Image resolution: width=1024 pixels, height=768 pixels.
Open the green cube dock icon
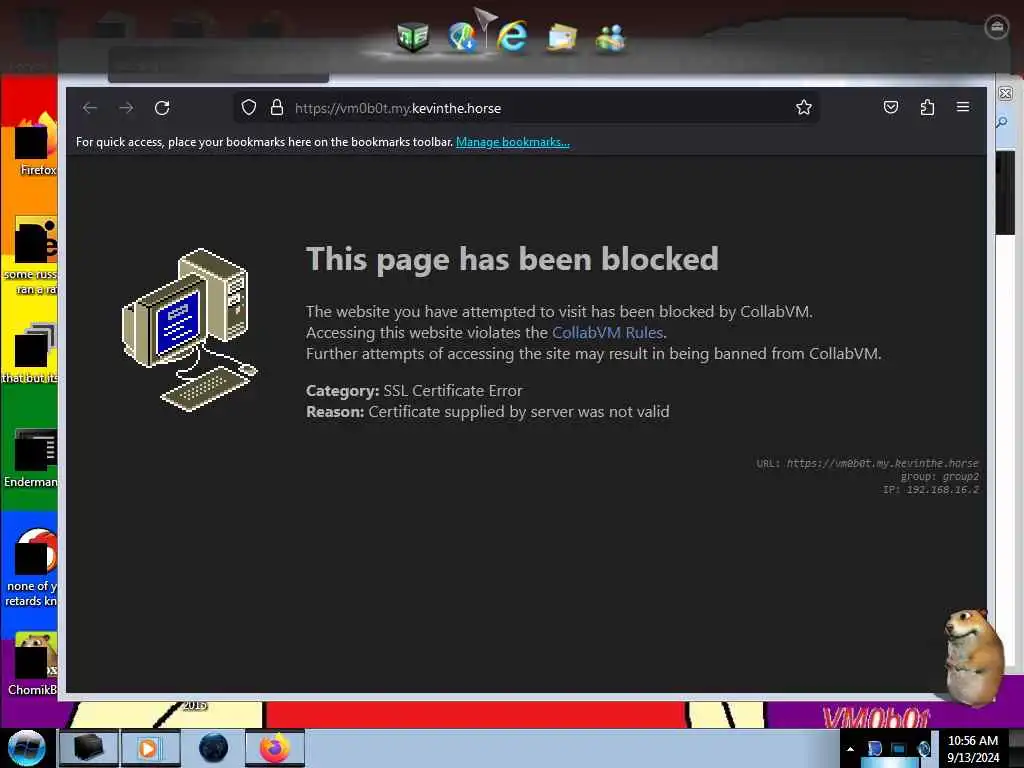413,37
